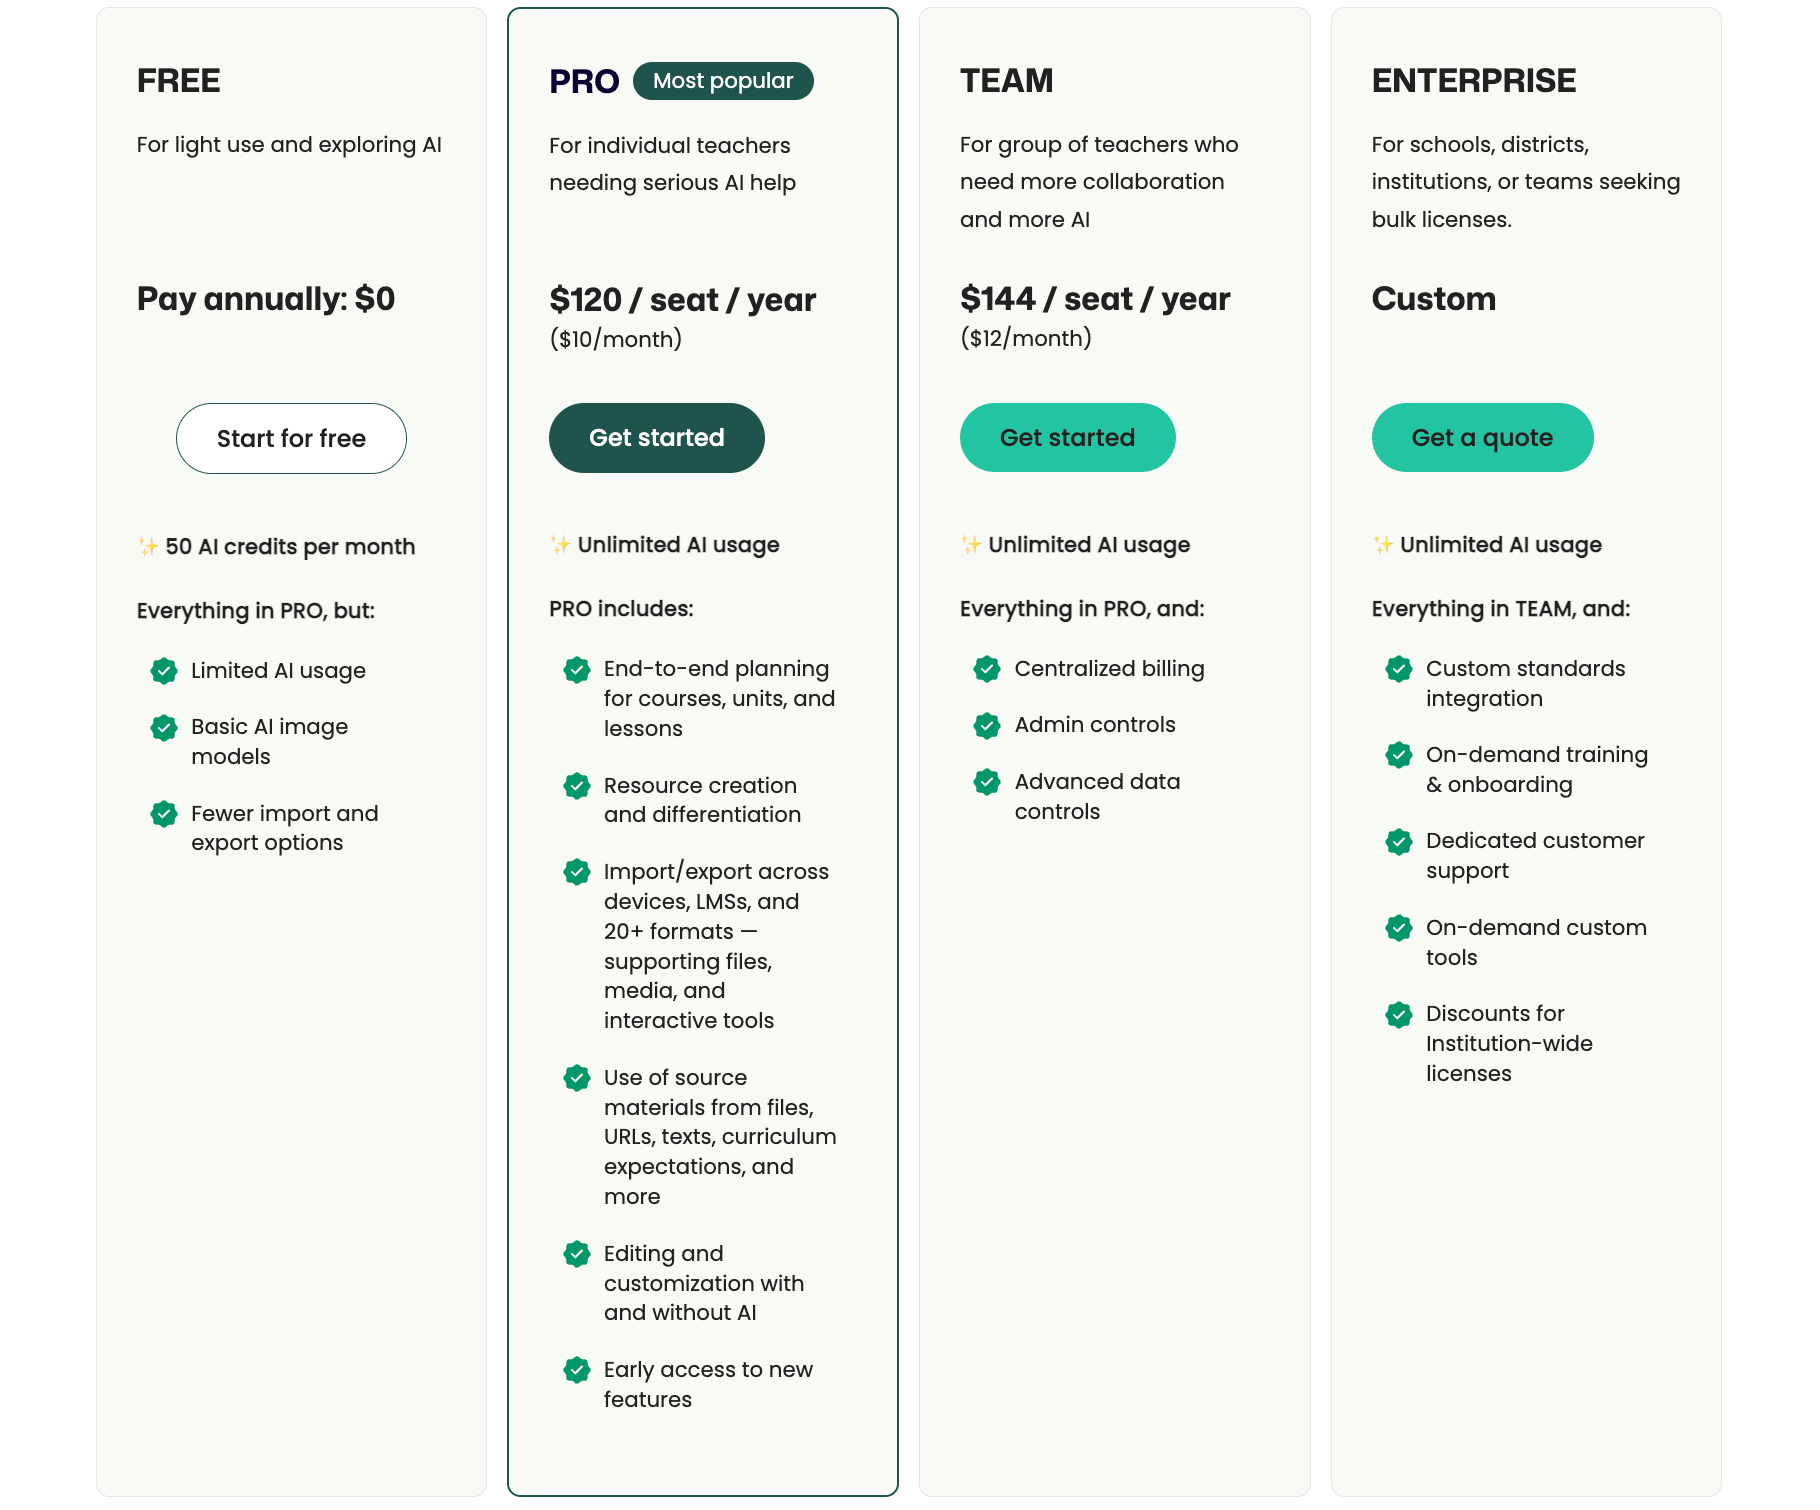This screenshot has width=1820, height=1510.
Task: Click the 'Pay annually: $0' text
Action: click(265, 298)
